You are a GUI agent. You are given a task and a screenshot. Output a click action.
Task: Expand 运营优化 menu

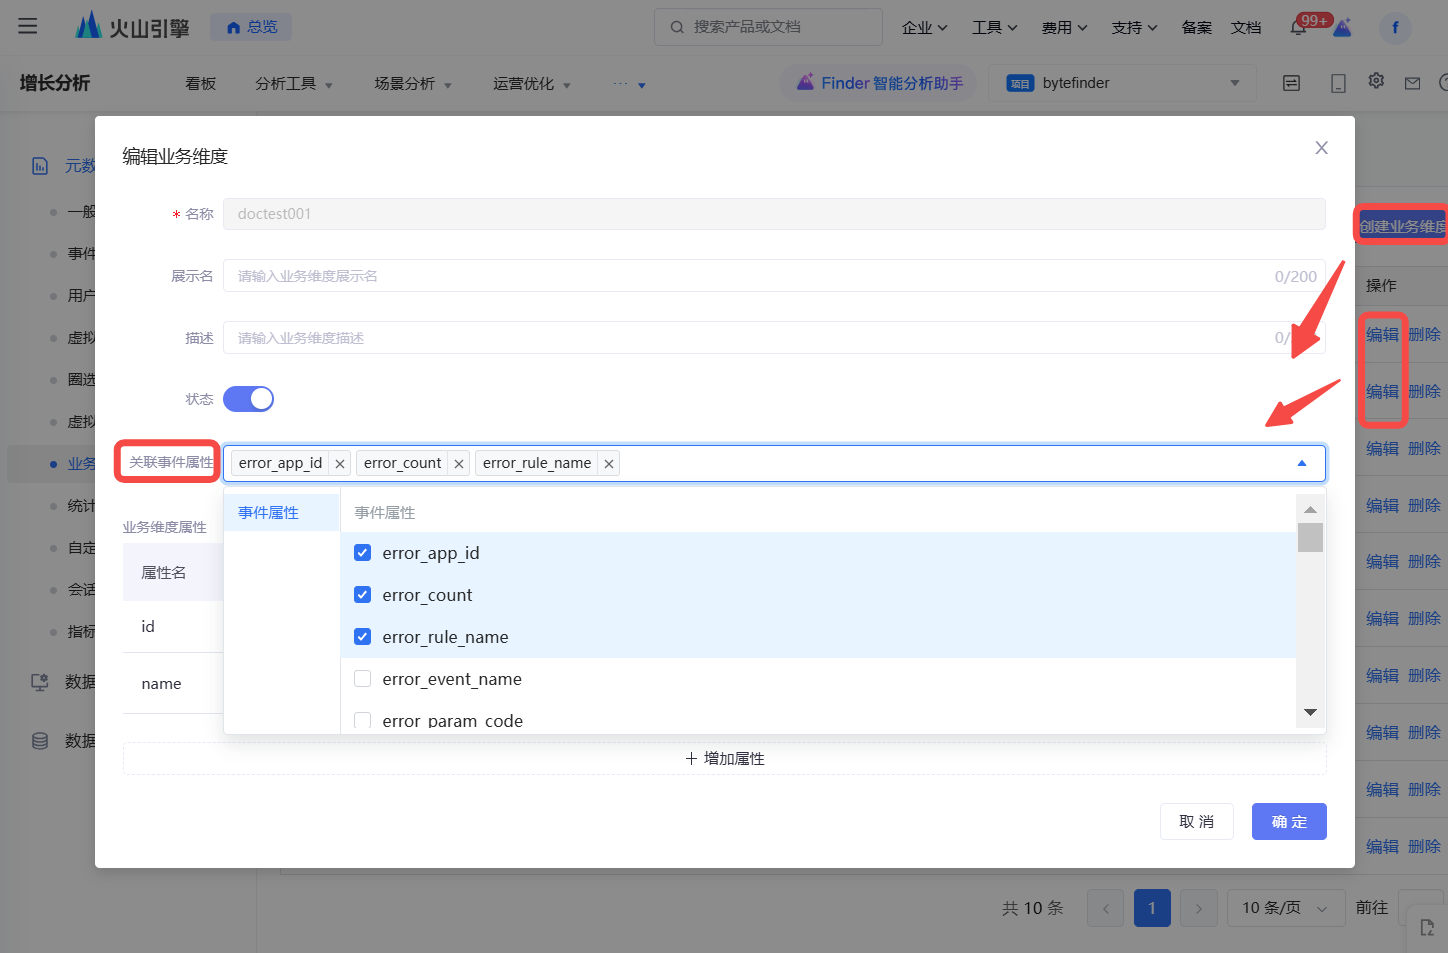pos(532,84)
